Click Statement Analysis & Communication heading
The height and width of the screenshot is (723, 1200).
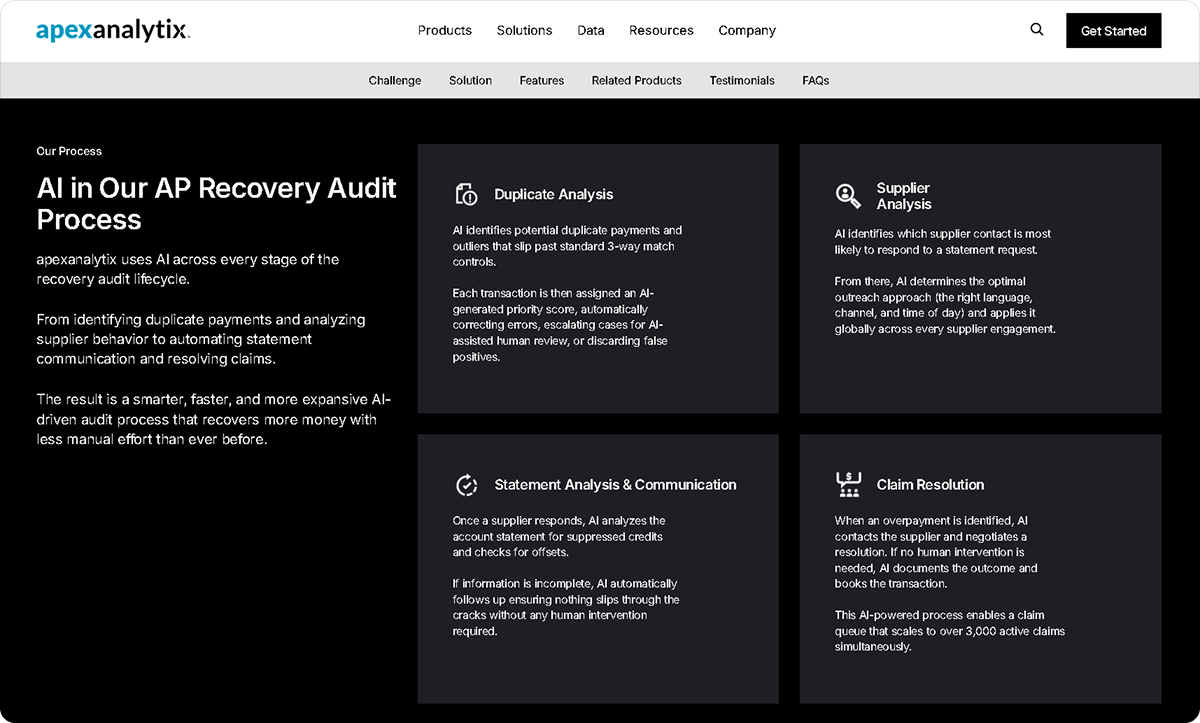(x=616, y=485)
